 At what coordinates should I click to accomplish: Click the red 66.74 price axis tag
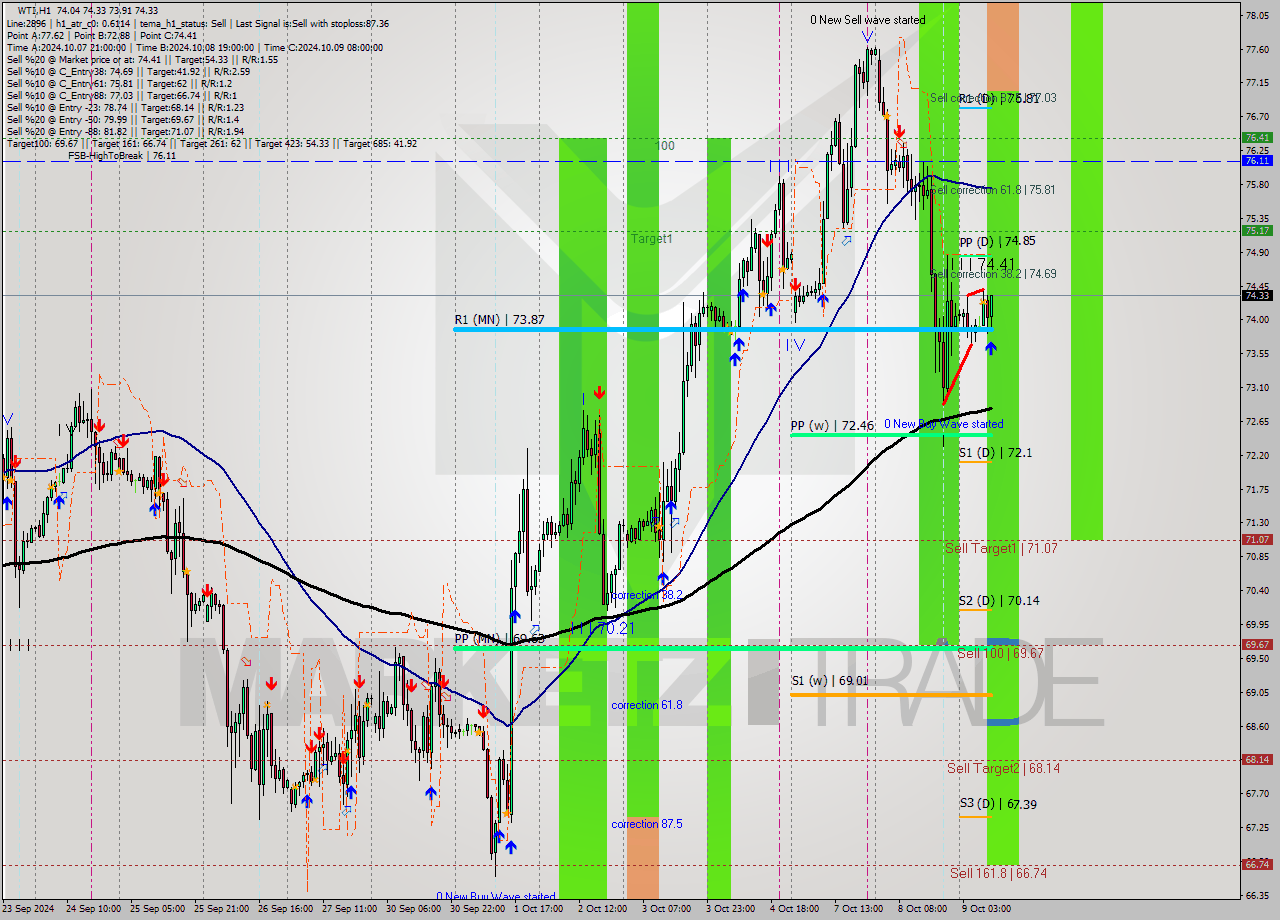[x=1257, y=864]
